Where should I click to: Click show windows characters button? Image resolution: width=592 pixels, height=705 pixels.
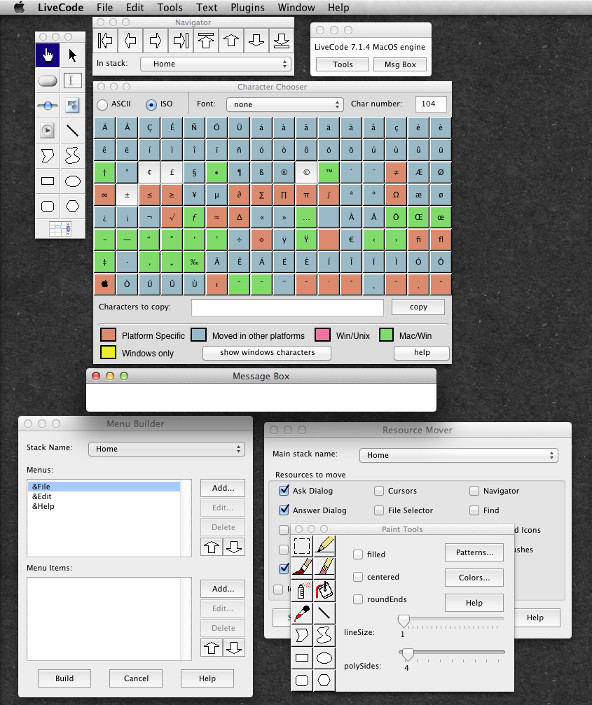click(x=267, y=352)
